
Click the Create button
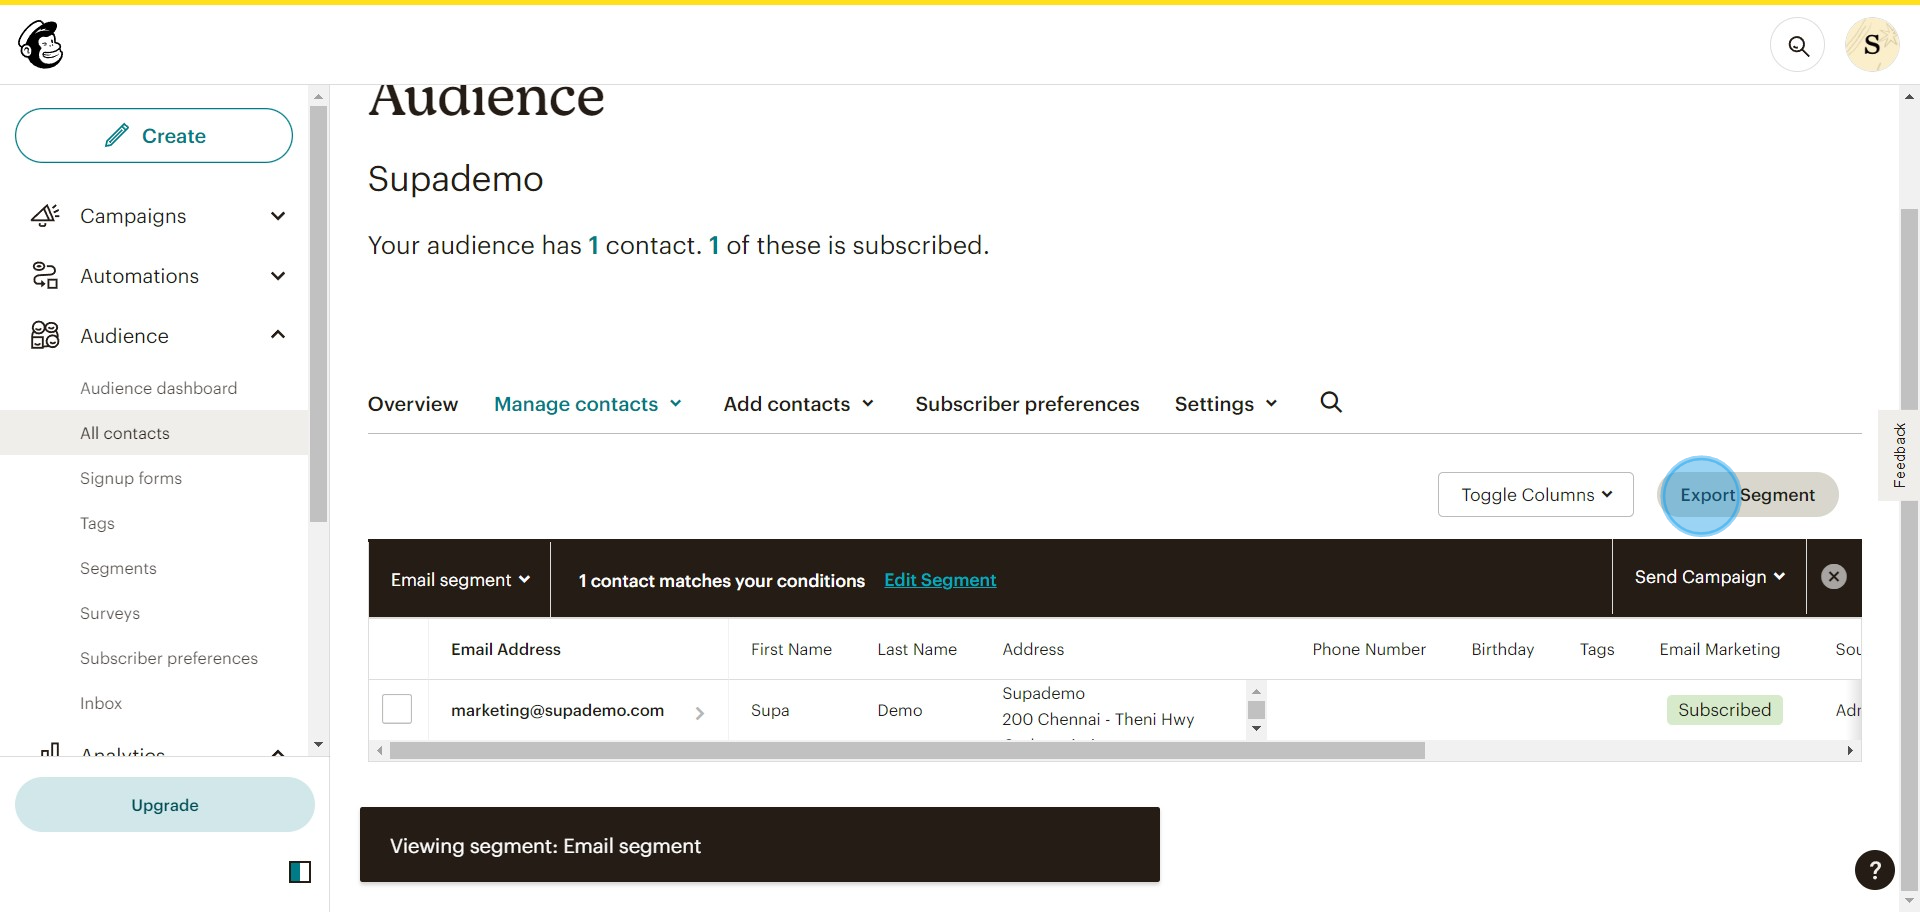coord(154,135)
